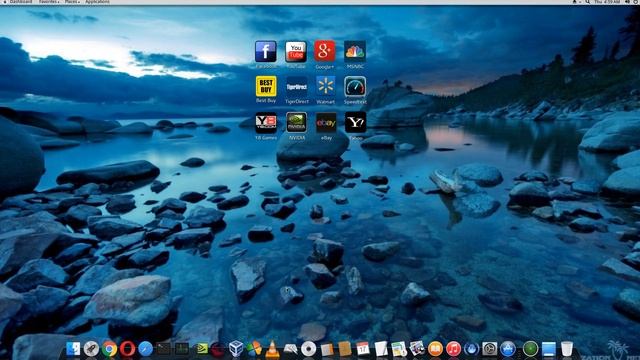Open the Best Buy desktop shortcut
This screenshot has height=360, width=640.
(x=266, y=86)
